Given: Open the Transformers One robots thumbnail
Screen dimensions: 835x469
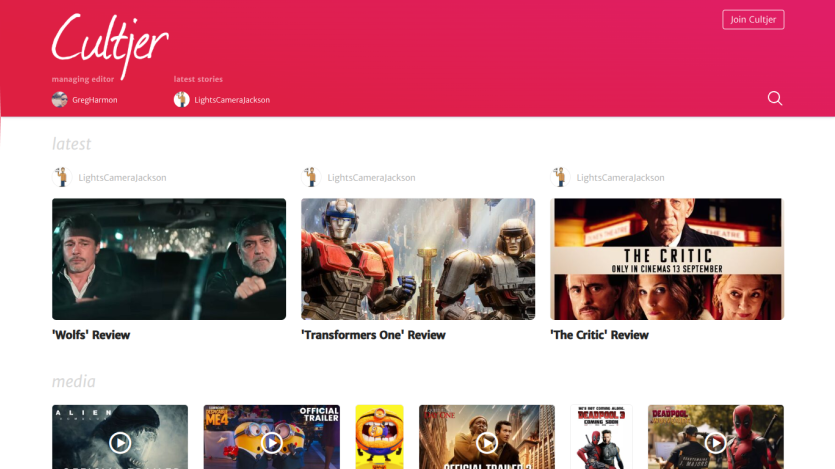Looking at the screenshot, I should tap(418, 259).
